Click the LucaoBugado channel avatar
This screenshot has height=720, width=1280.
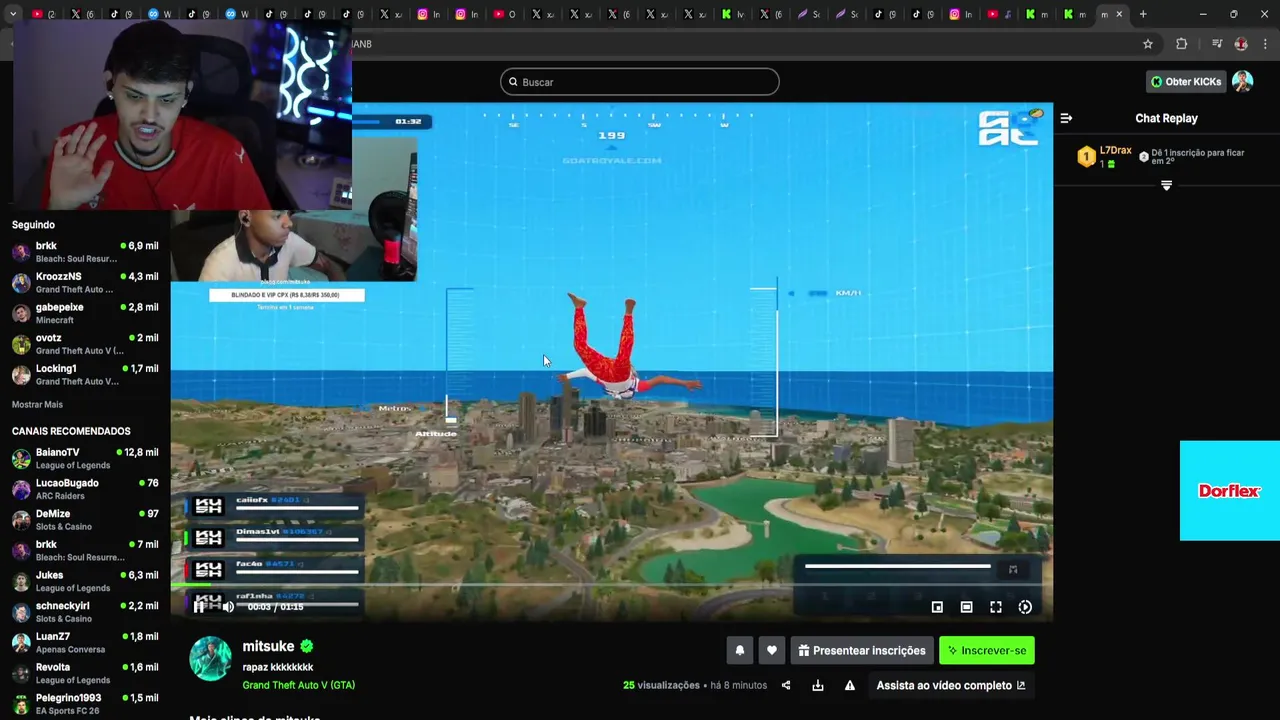pyautogui.click(x=21, y=490)
